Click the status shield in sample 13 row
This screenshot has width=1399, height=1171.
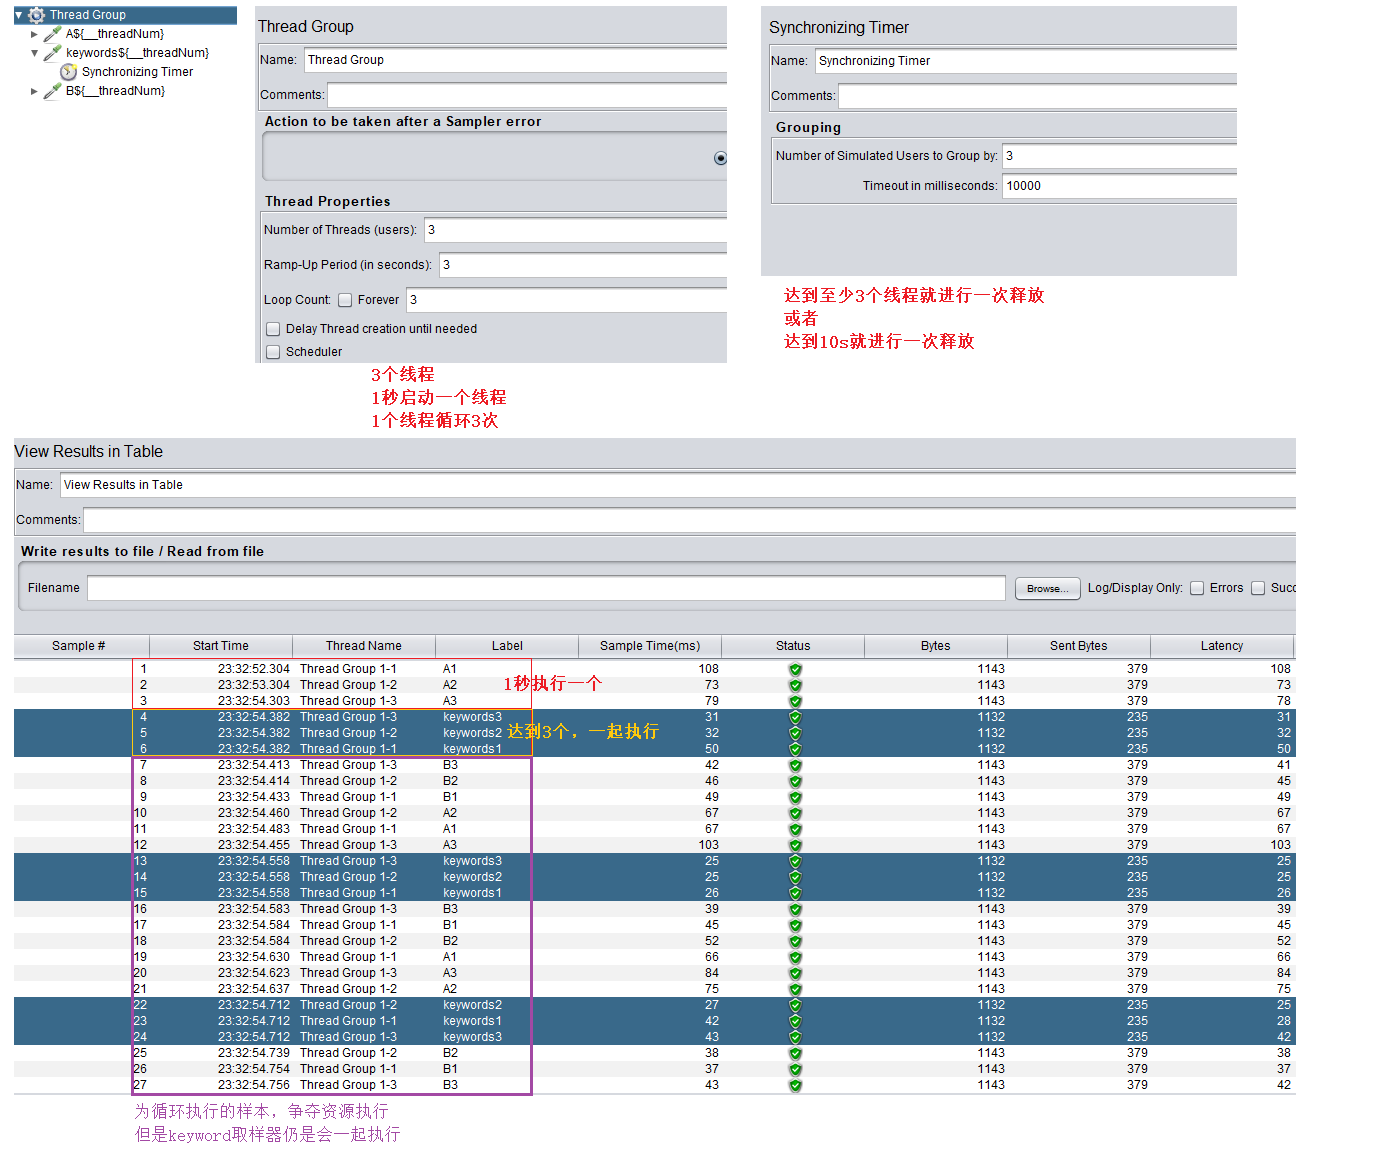pos(795,862)
